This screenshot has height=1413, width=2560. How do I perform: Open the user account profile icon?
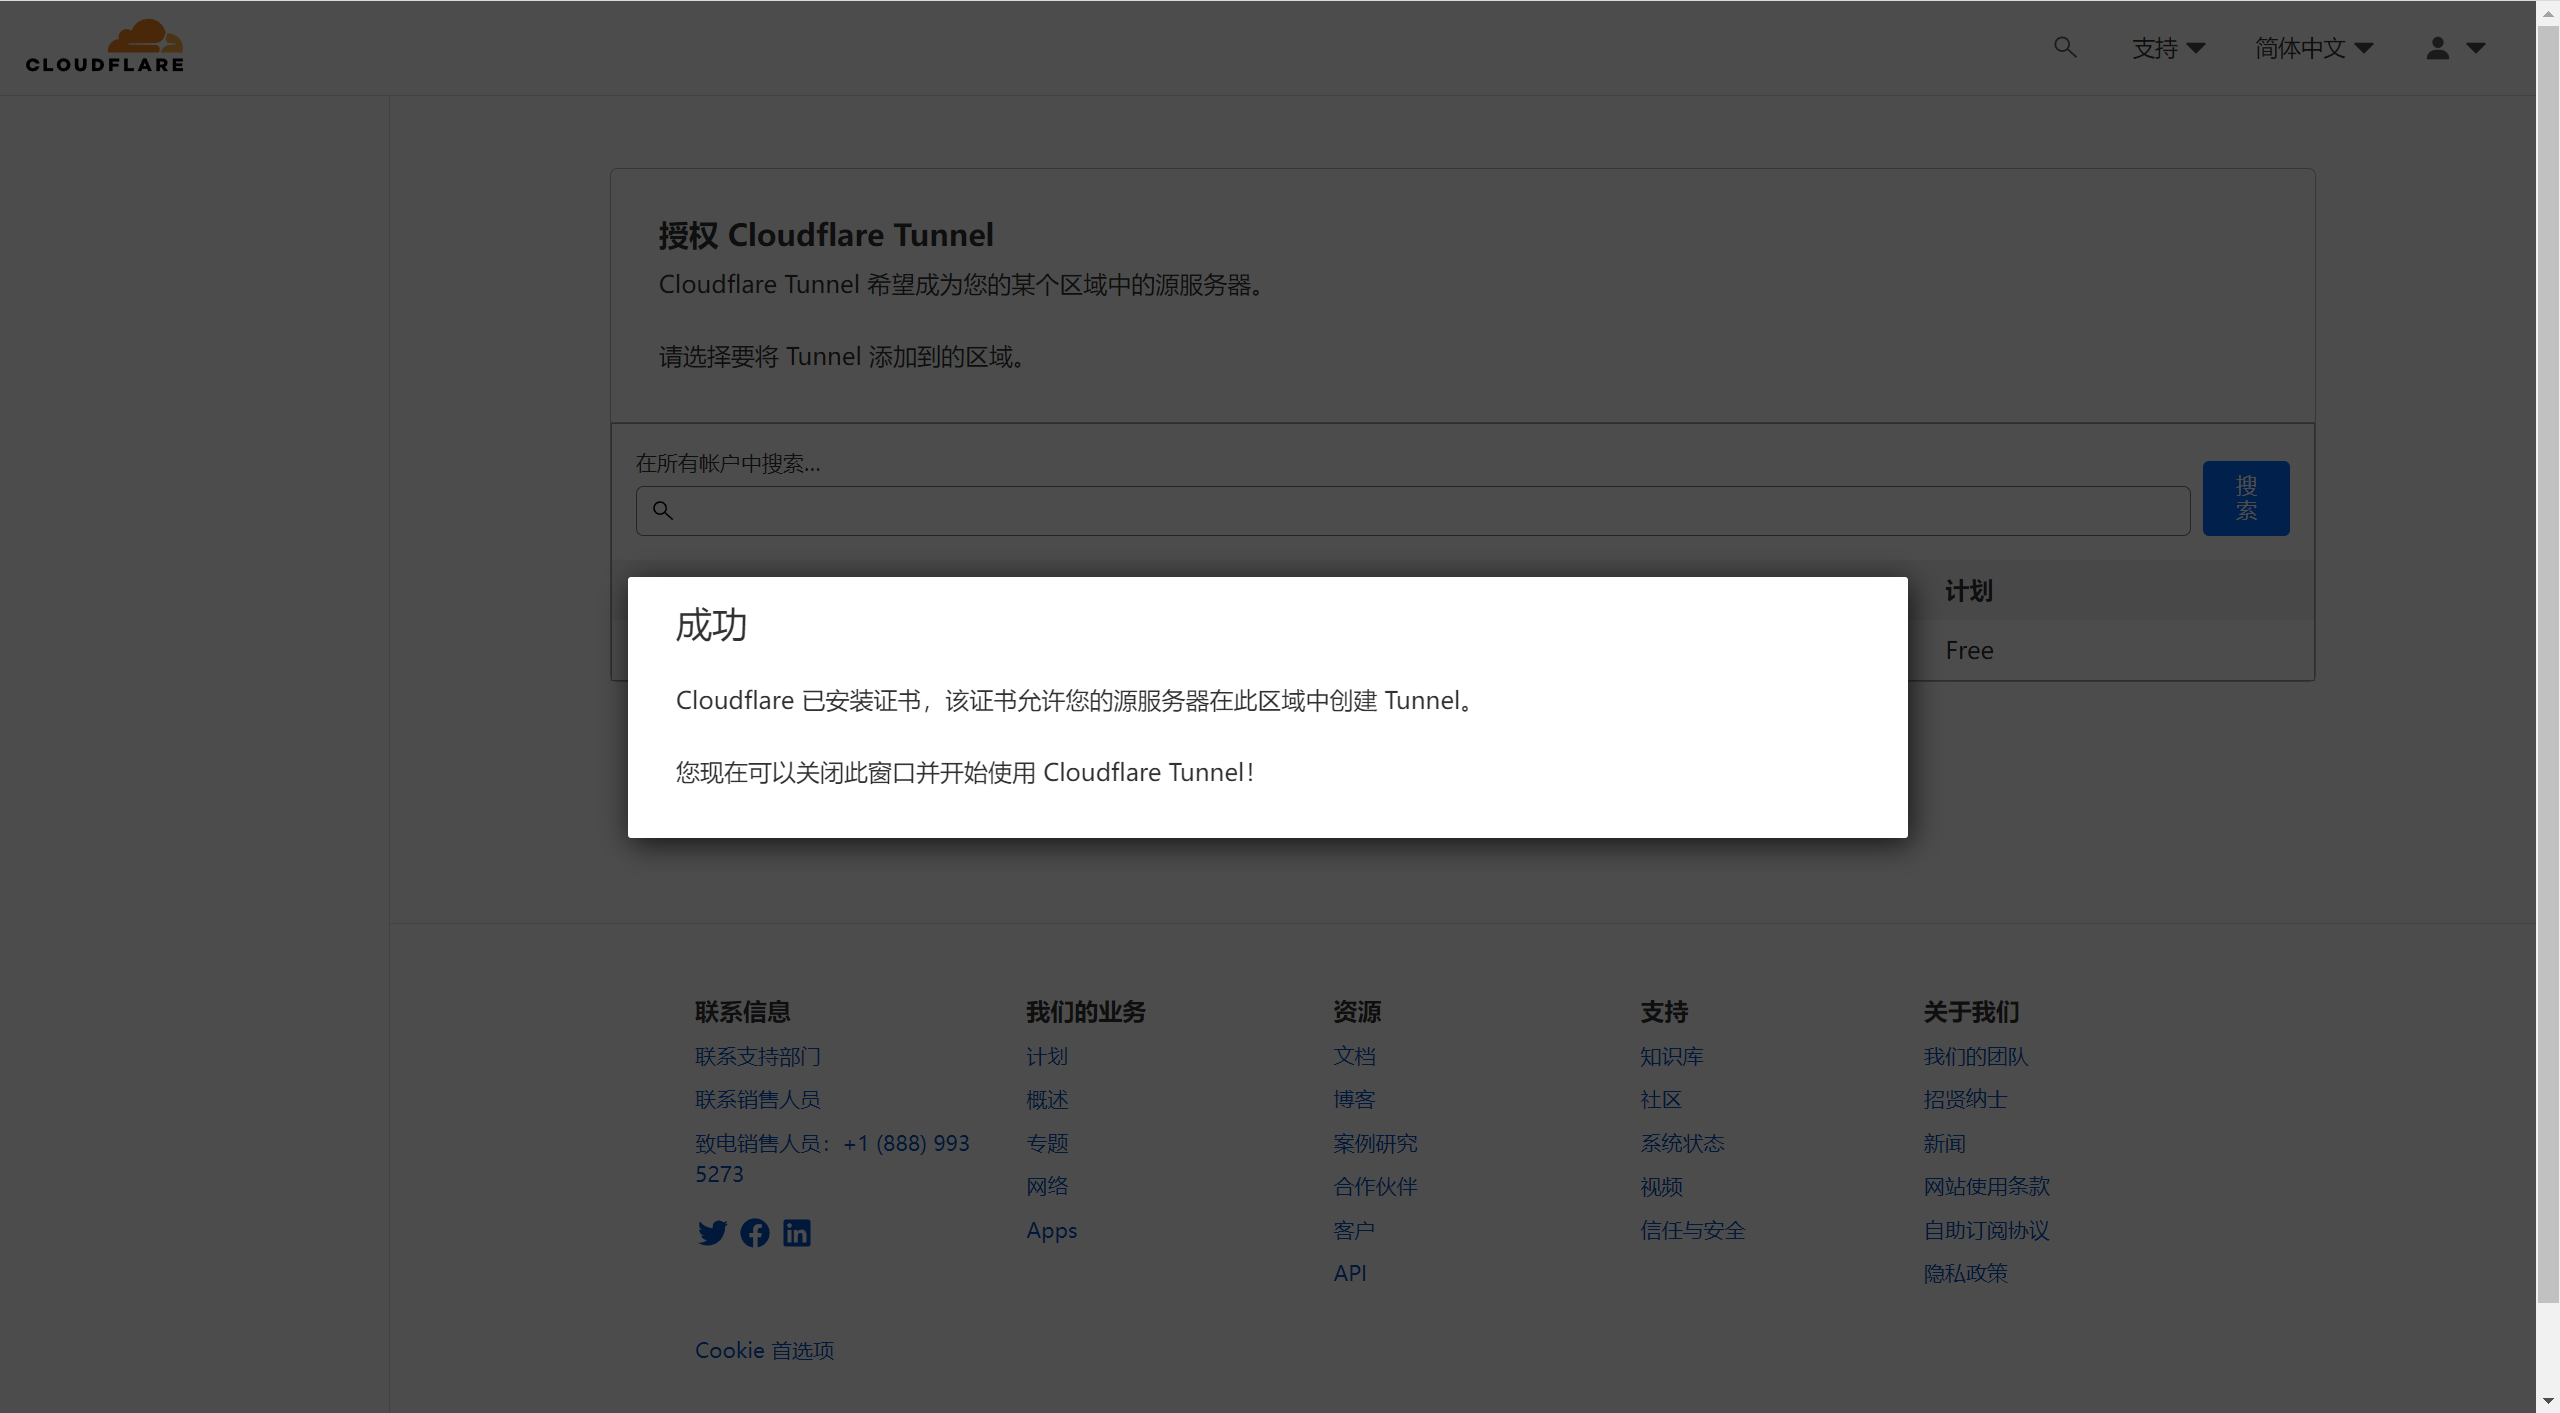tap(2438, 48)
